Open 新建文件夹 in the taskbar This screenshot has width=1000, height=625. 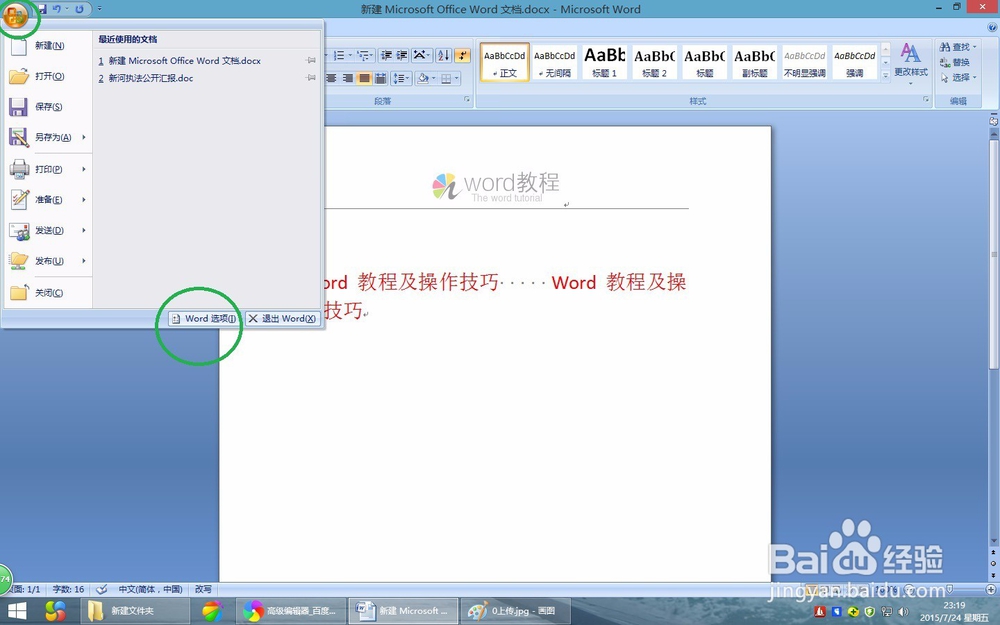(135, 611)
